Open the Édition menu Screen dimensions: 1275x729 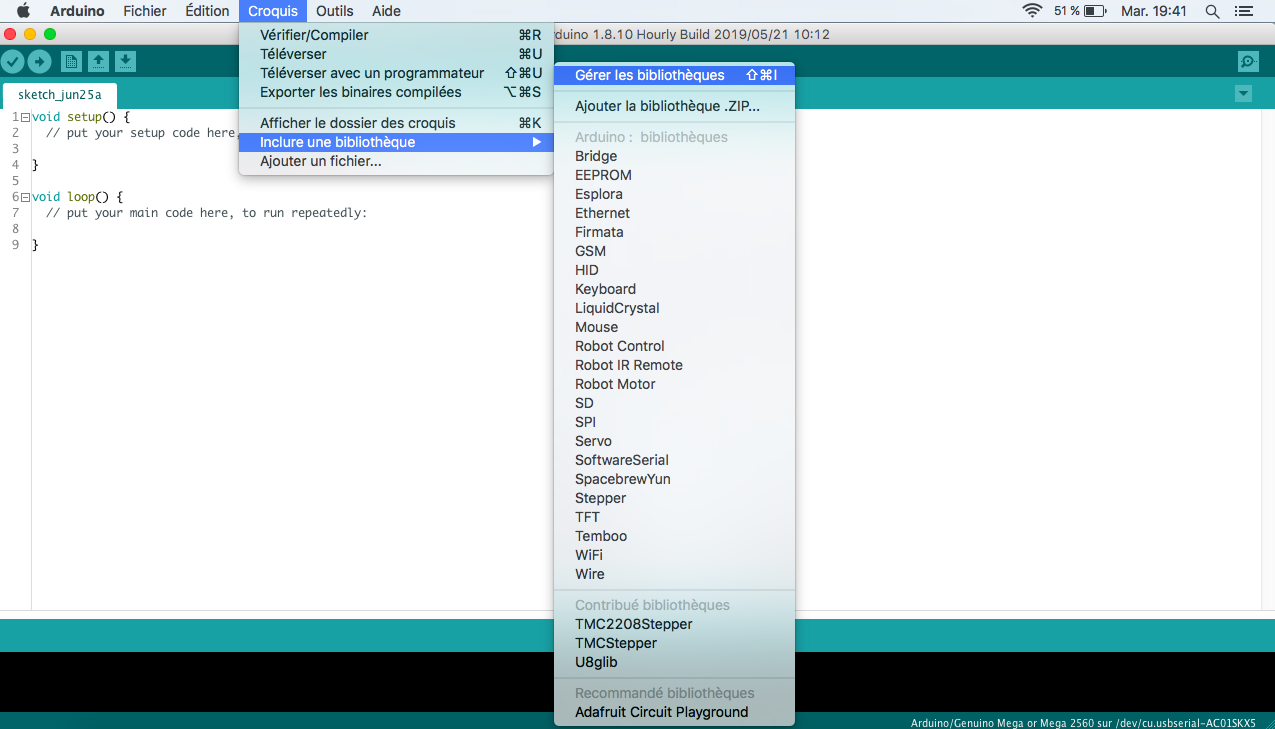point(207,11)
